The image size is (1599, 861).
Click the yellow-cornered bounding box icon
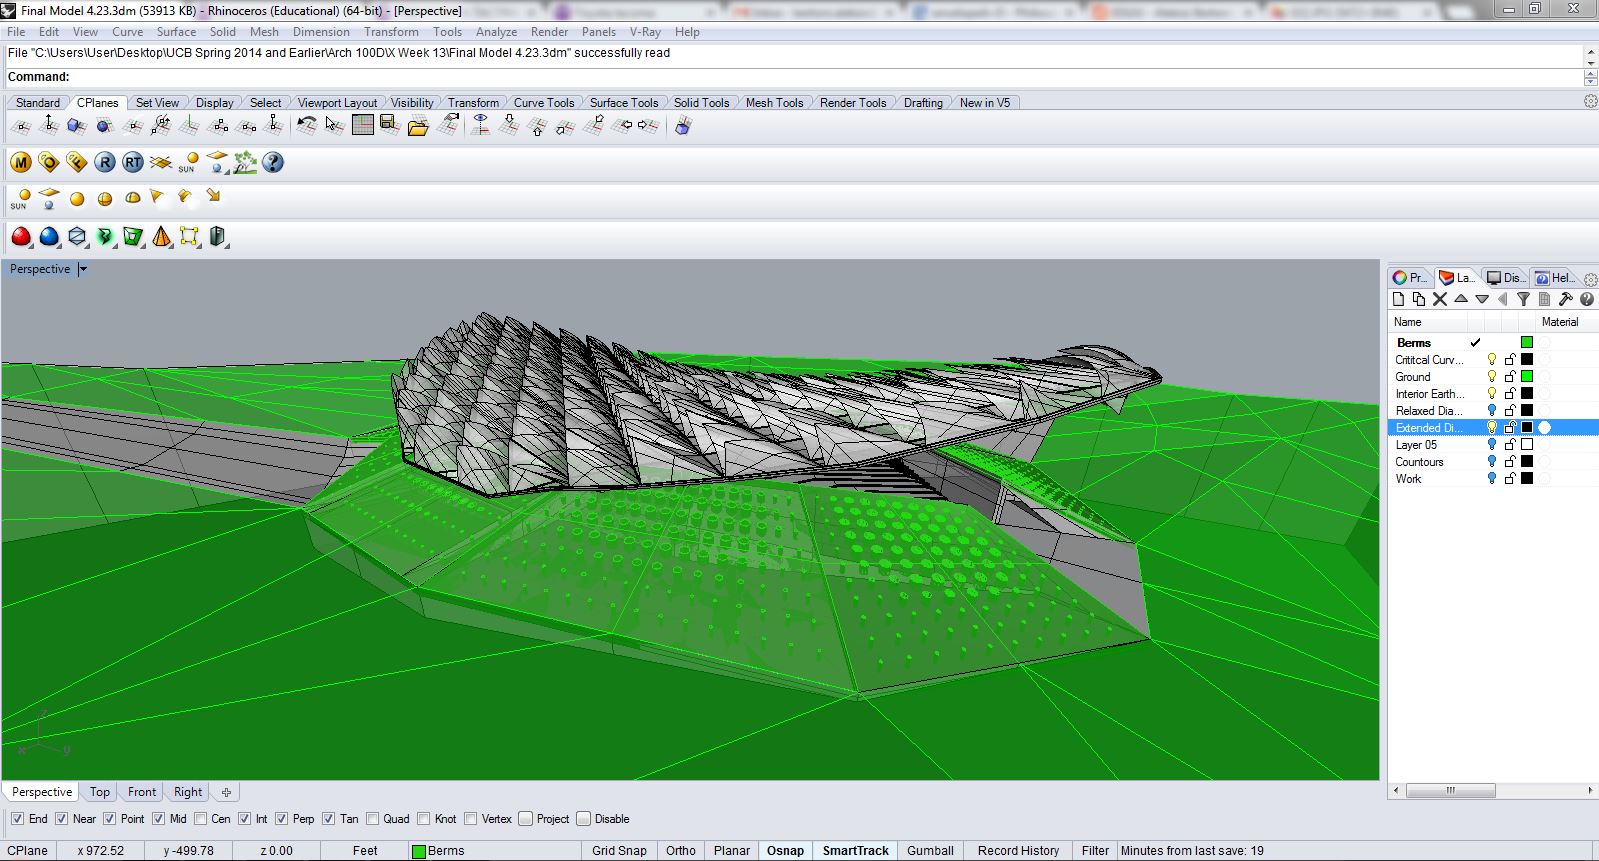click(189, 237)
